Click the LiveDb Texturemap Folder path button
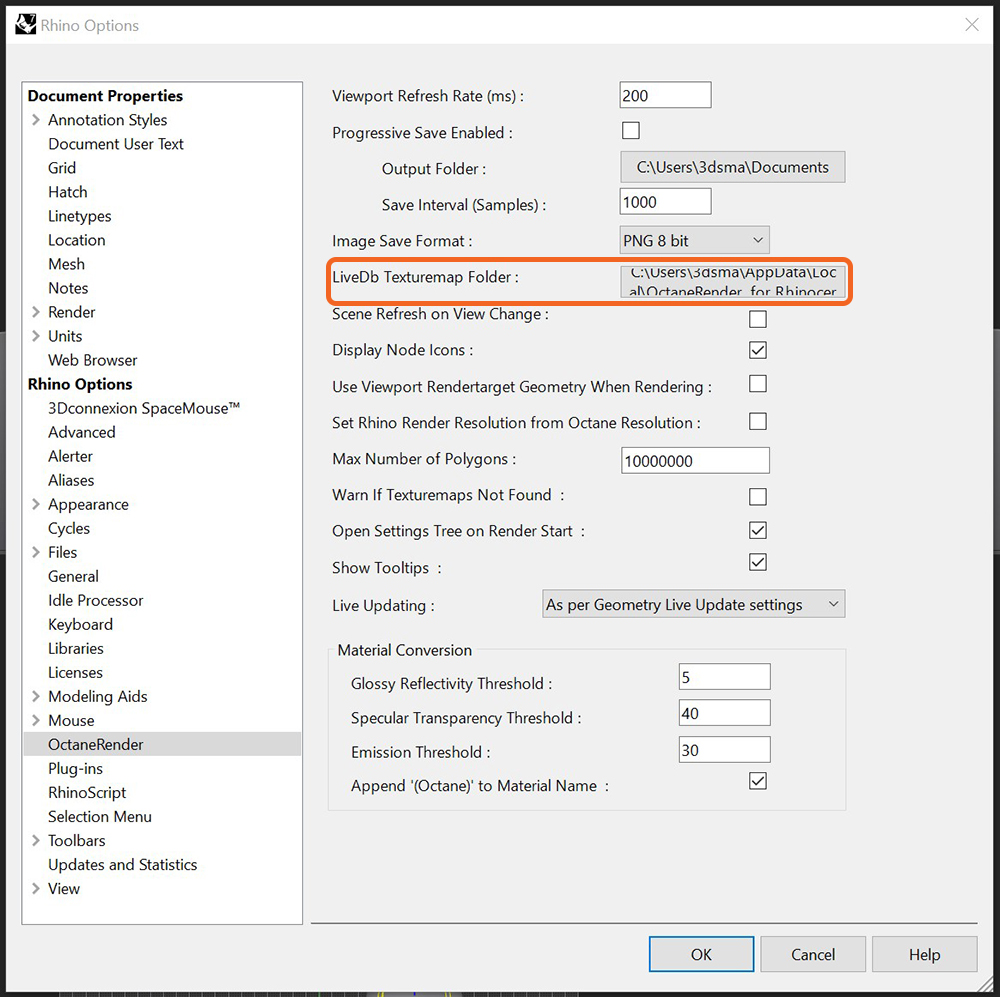 pos(733,281)
